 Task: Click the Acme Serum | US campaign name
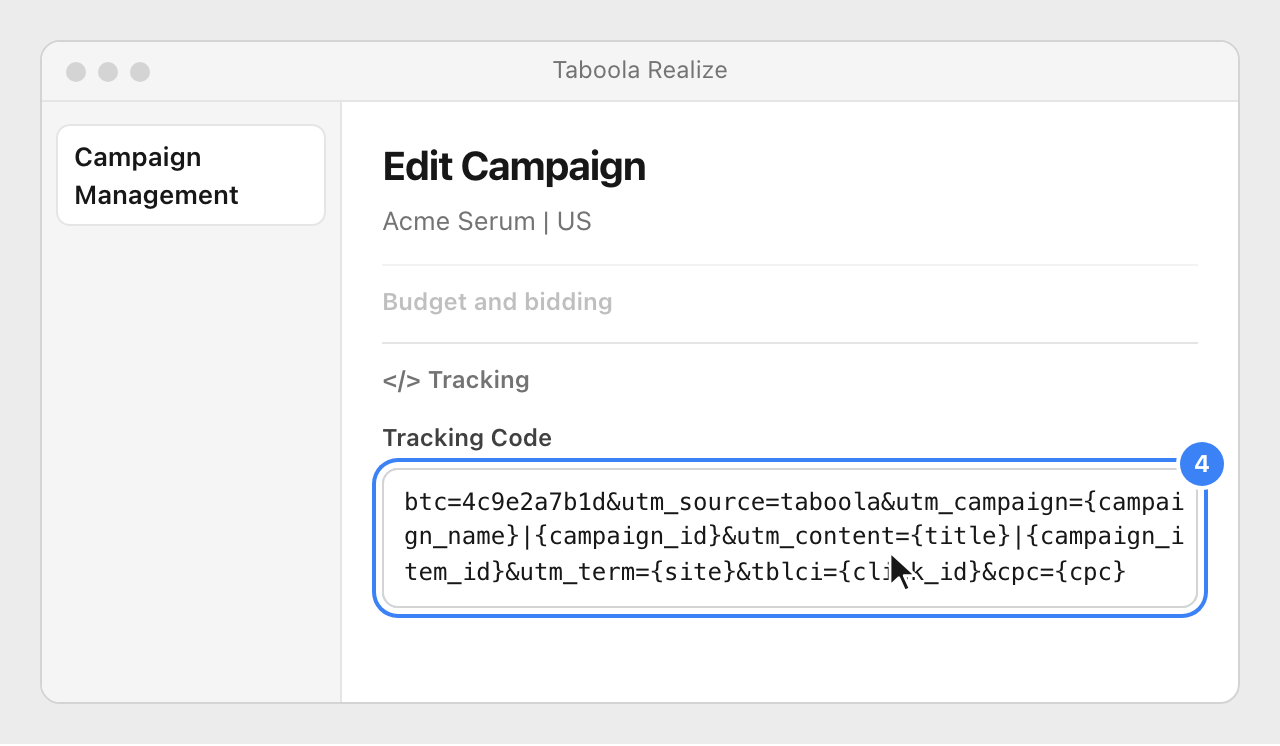click(x=487, y=221)
